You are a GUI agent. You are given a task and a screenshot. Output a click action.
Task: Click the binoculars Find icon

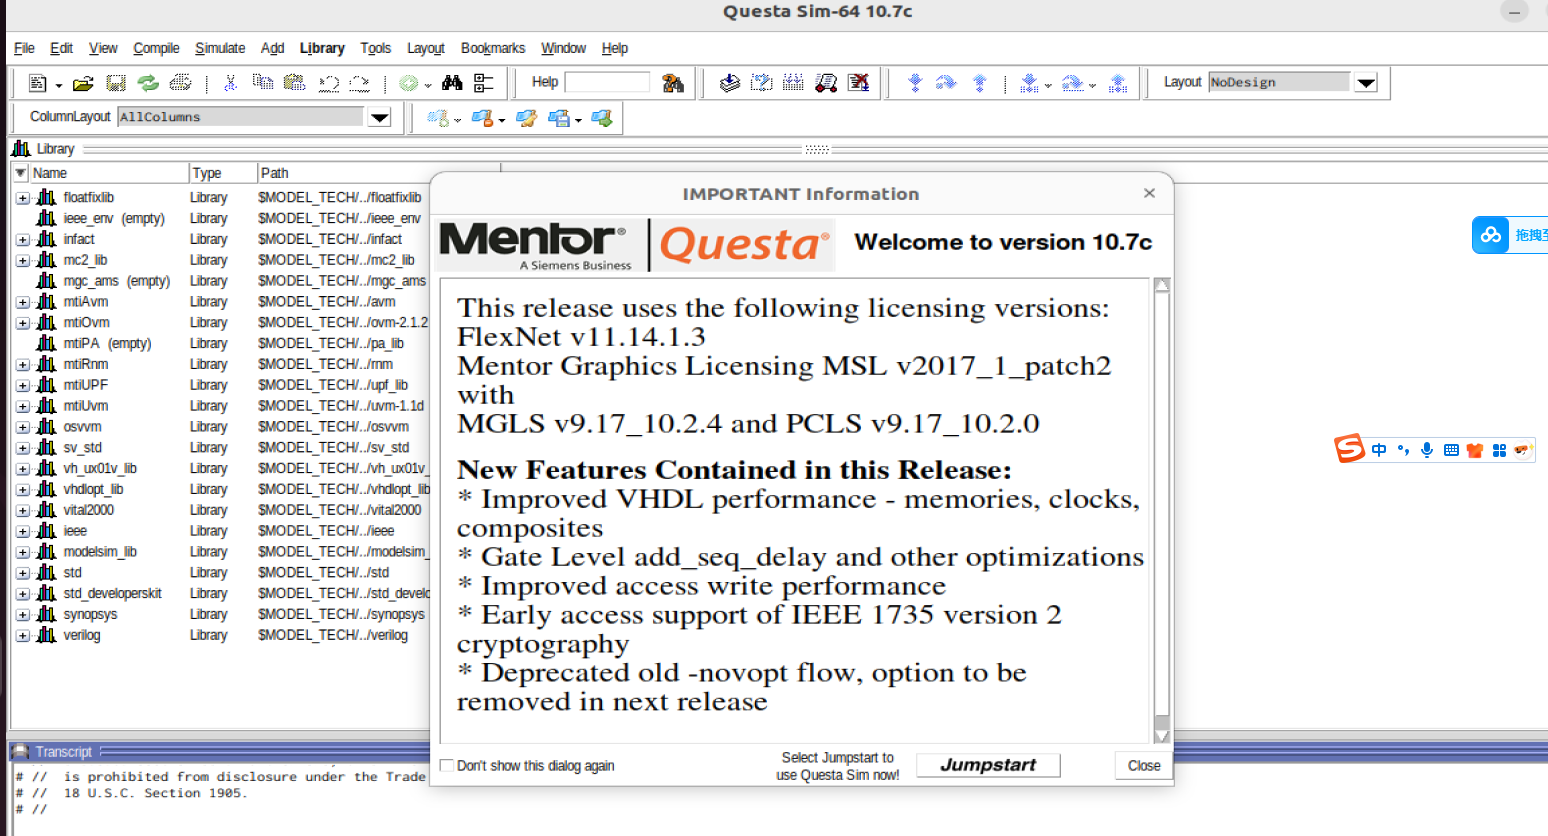(452, 83)
